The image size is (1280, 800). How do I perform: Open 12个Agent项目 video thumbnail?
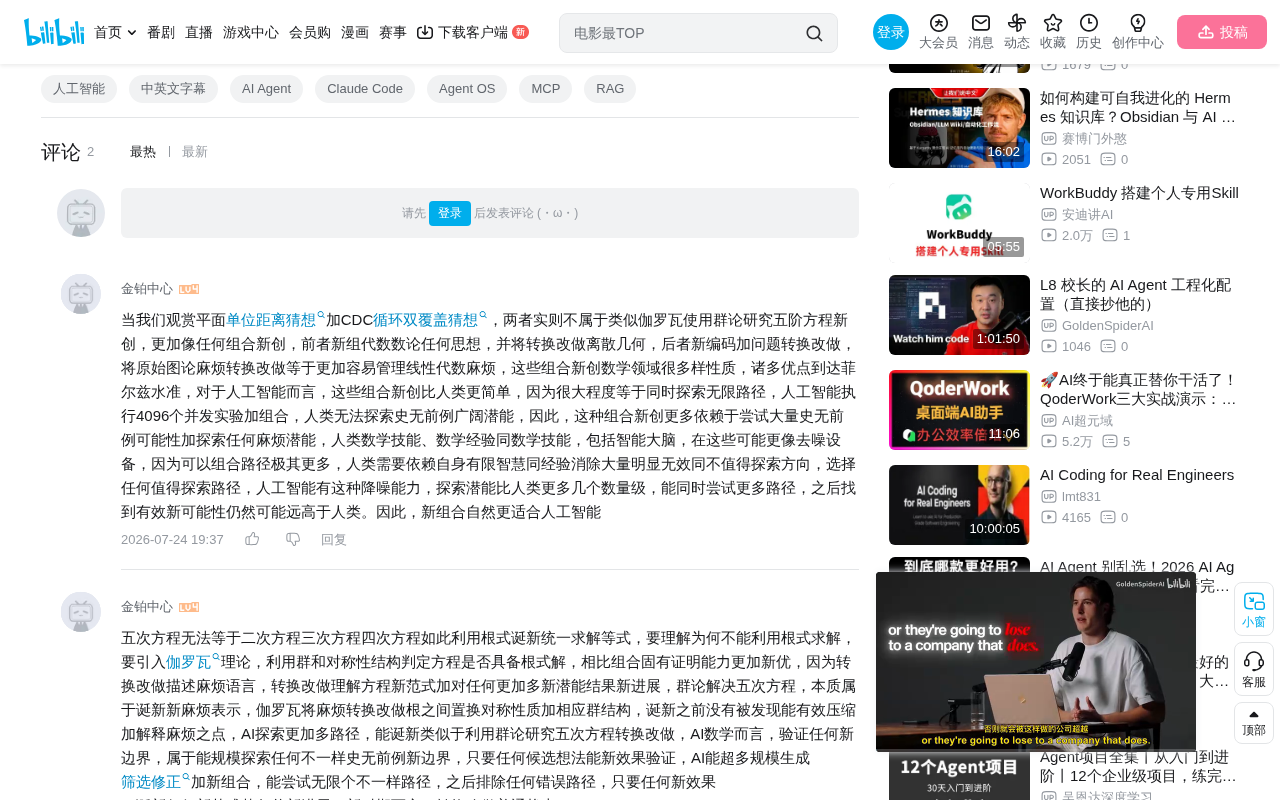[959, 776]
